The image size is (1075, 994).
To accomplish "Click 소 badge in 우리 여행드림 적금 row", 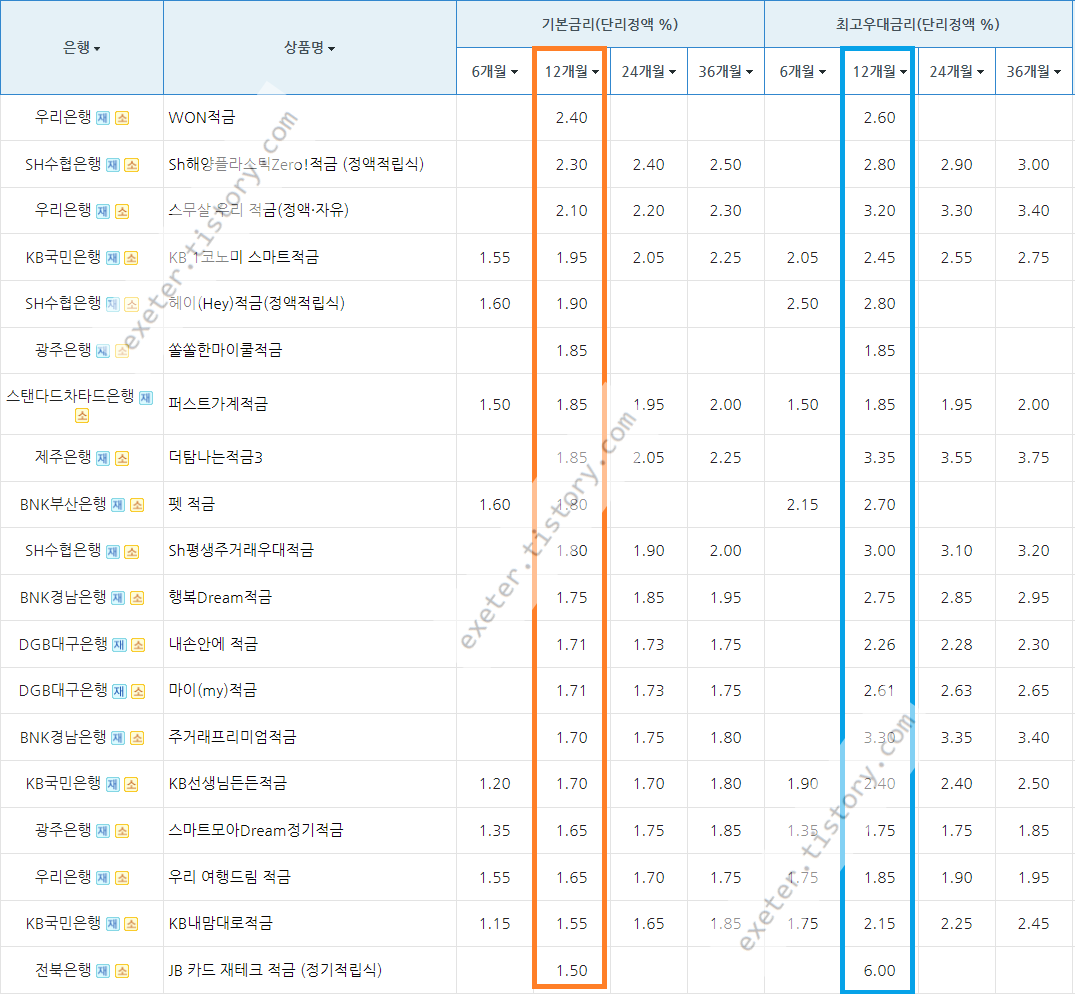I will (122, 877).
